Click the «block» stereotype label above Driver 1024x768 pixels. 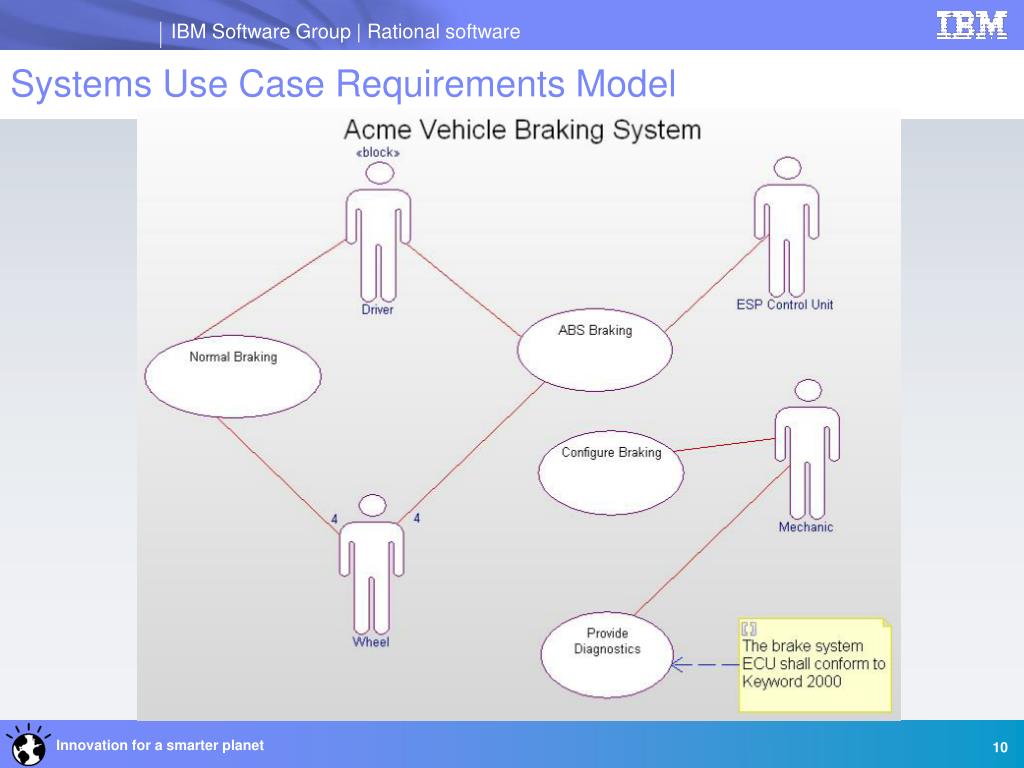377,153
